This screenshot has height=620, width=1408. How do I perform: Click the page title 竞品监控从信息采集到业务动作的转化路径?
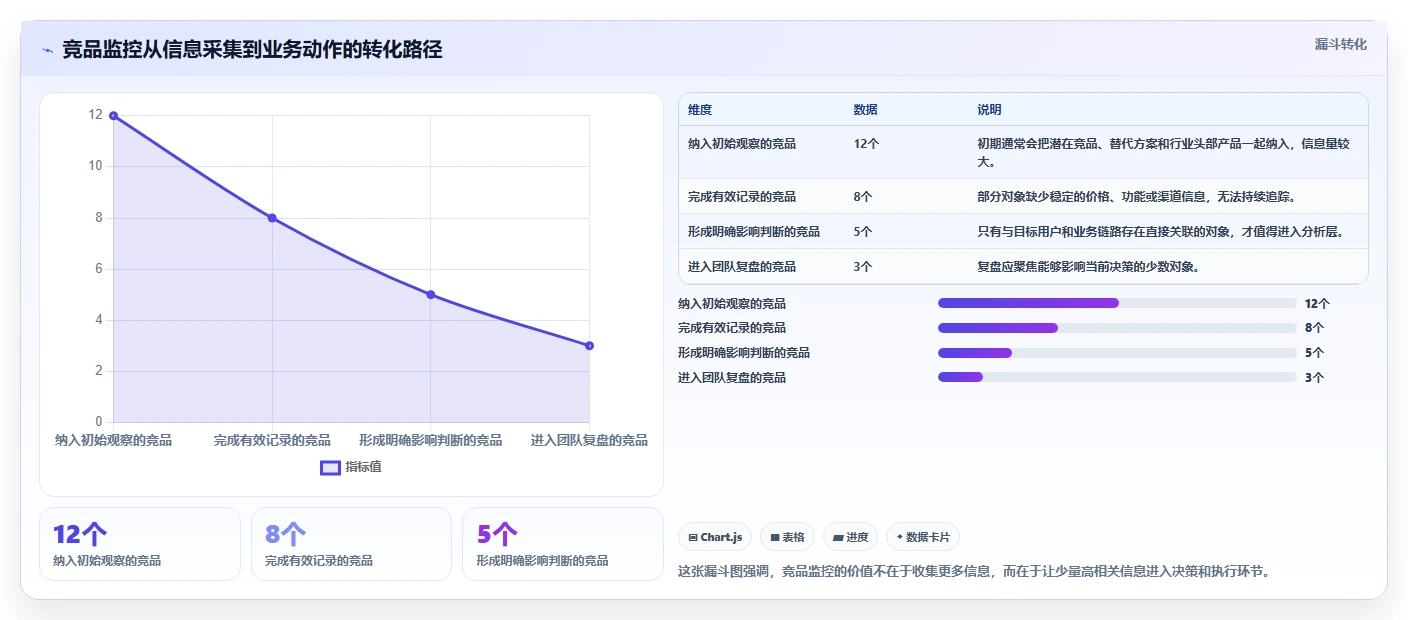(252, 50)
